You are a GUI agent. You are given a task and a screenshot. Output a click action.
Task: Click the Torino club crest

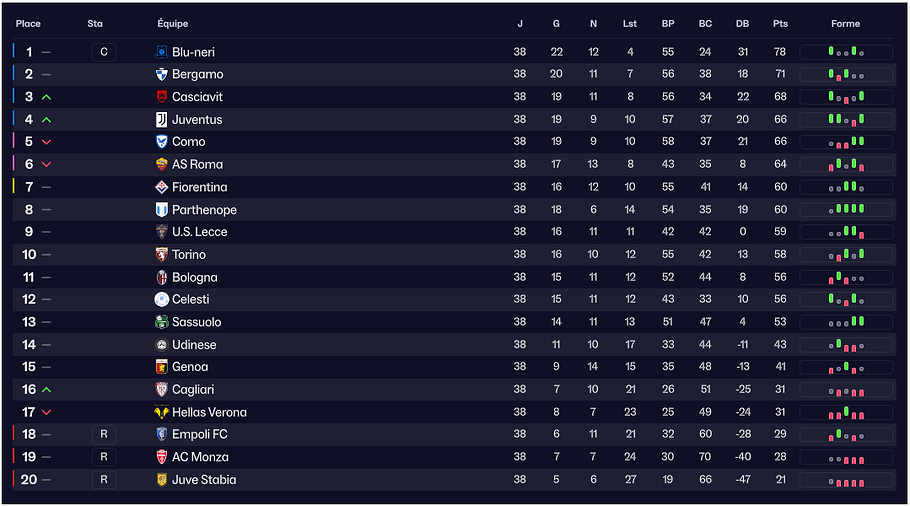(162, 255)
